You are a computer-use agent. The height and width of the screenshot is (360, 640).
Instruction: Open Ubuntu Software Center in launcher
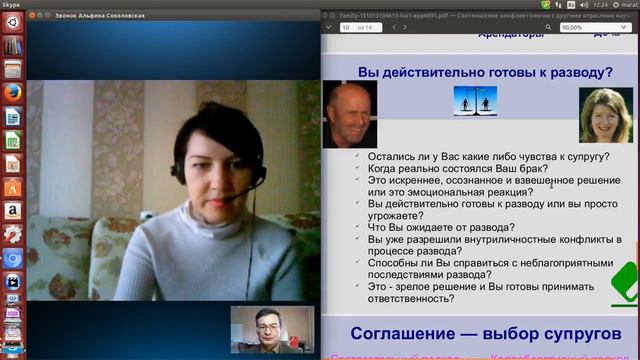[13, 188]
